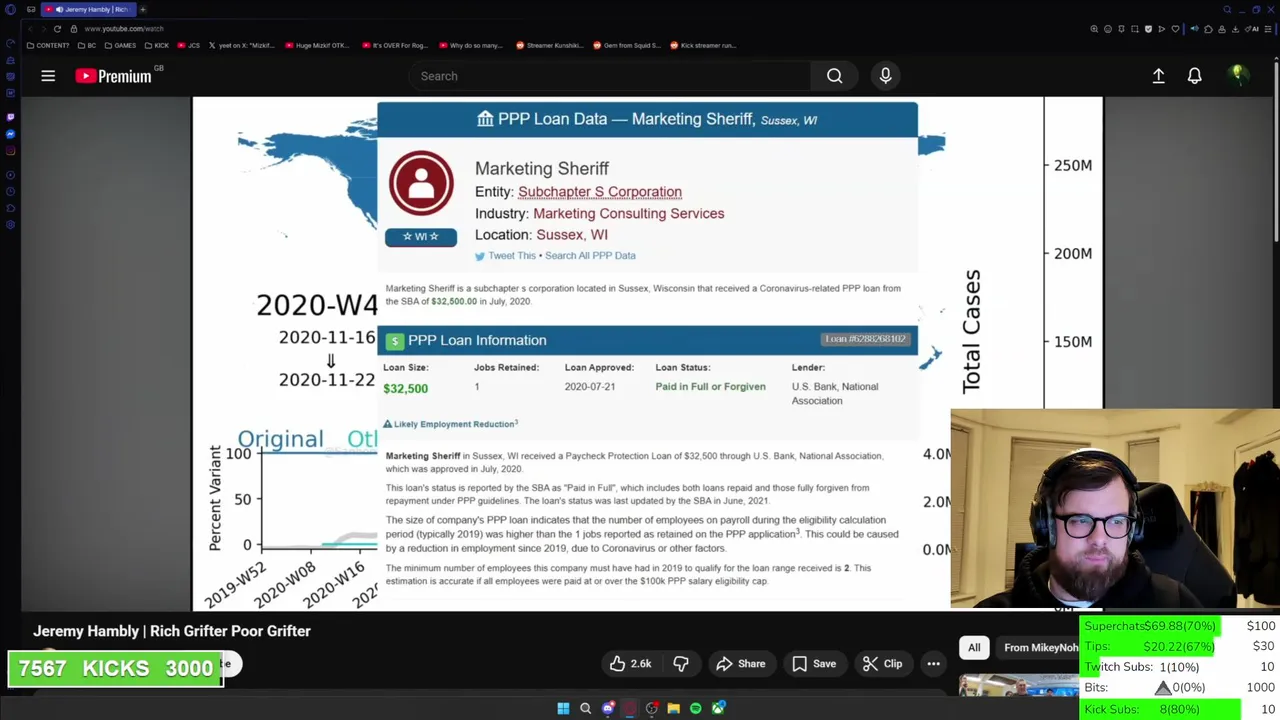Create a Clip of the video

(882, 664)
